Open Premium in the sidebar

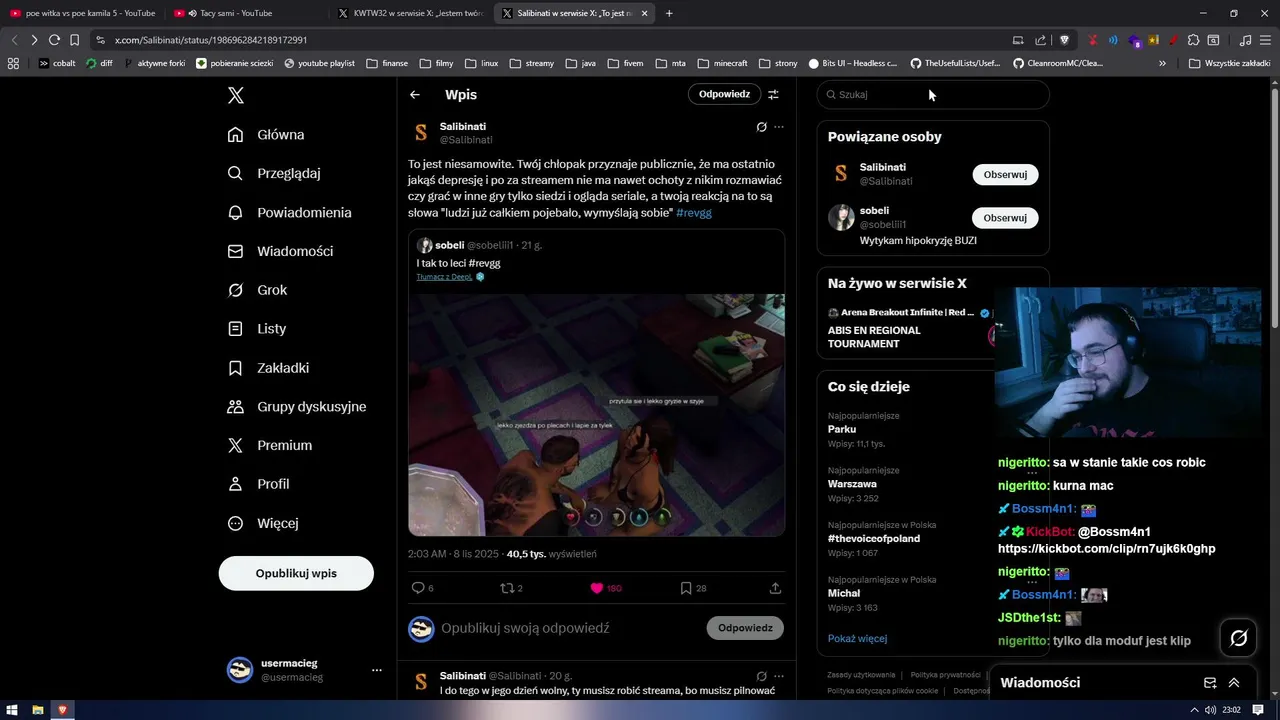[270, 445]
